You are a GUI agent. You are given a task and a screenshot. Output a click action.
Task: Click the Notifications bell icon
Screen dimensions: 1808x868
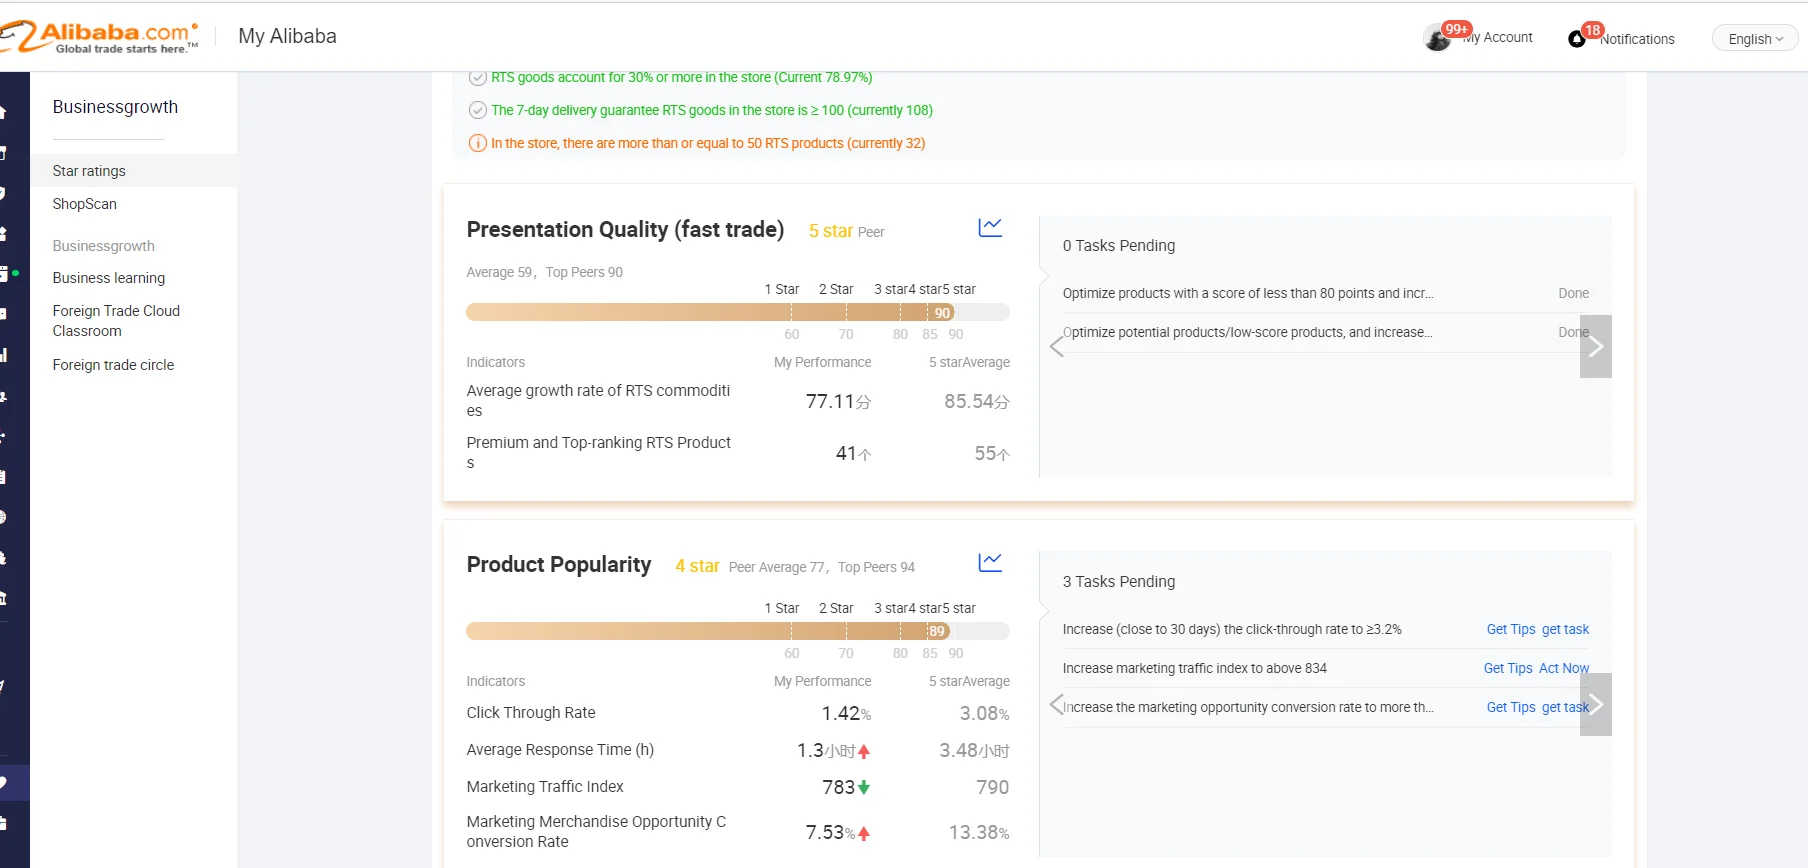click(1577, 39)
